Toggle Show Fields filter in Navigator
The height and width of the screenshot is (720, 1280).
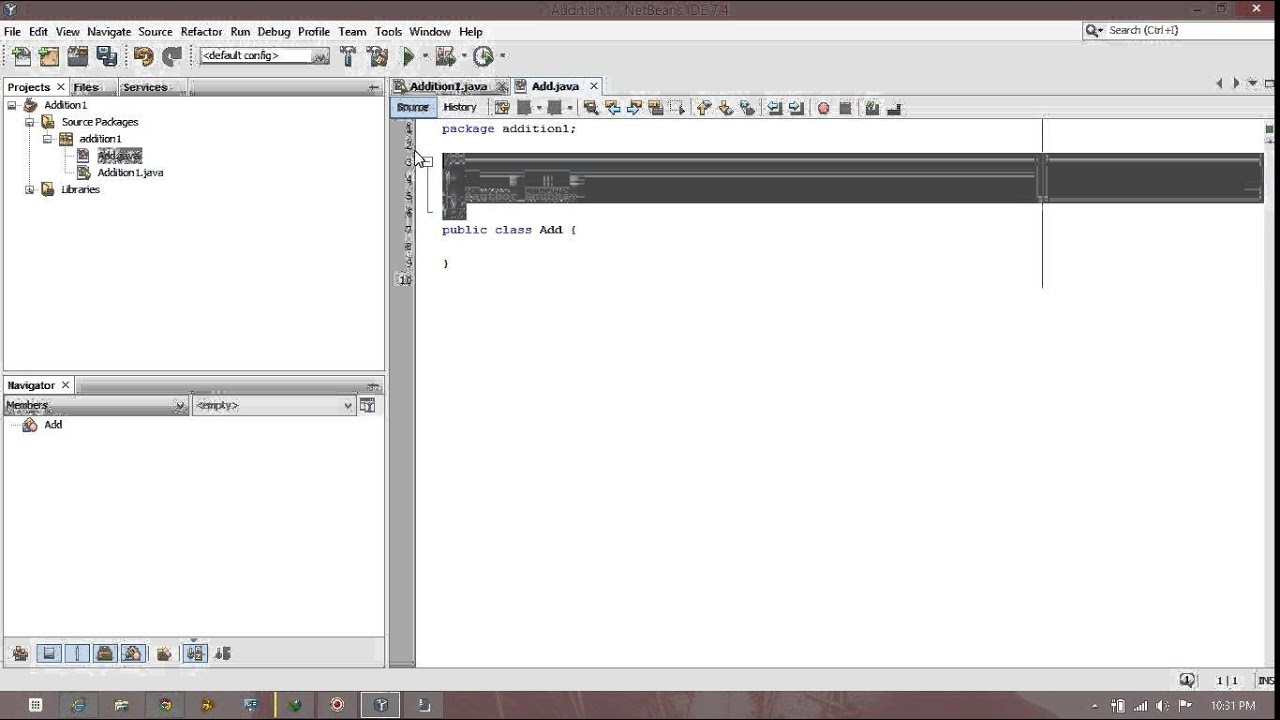click(48, 653)
